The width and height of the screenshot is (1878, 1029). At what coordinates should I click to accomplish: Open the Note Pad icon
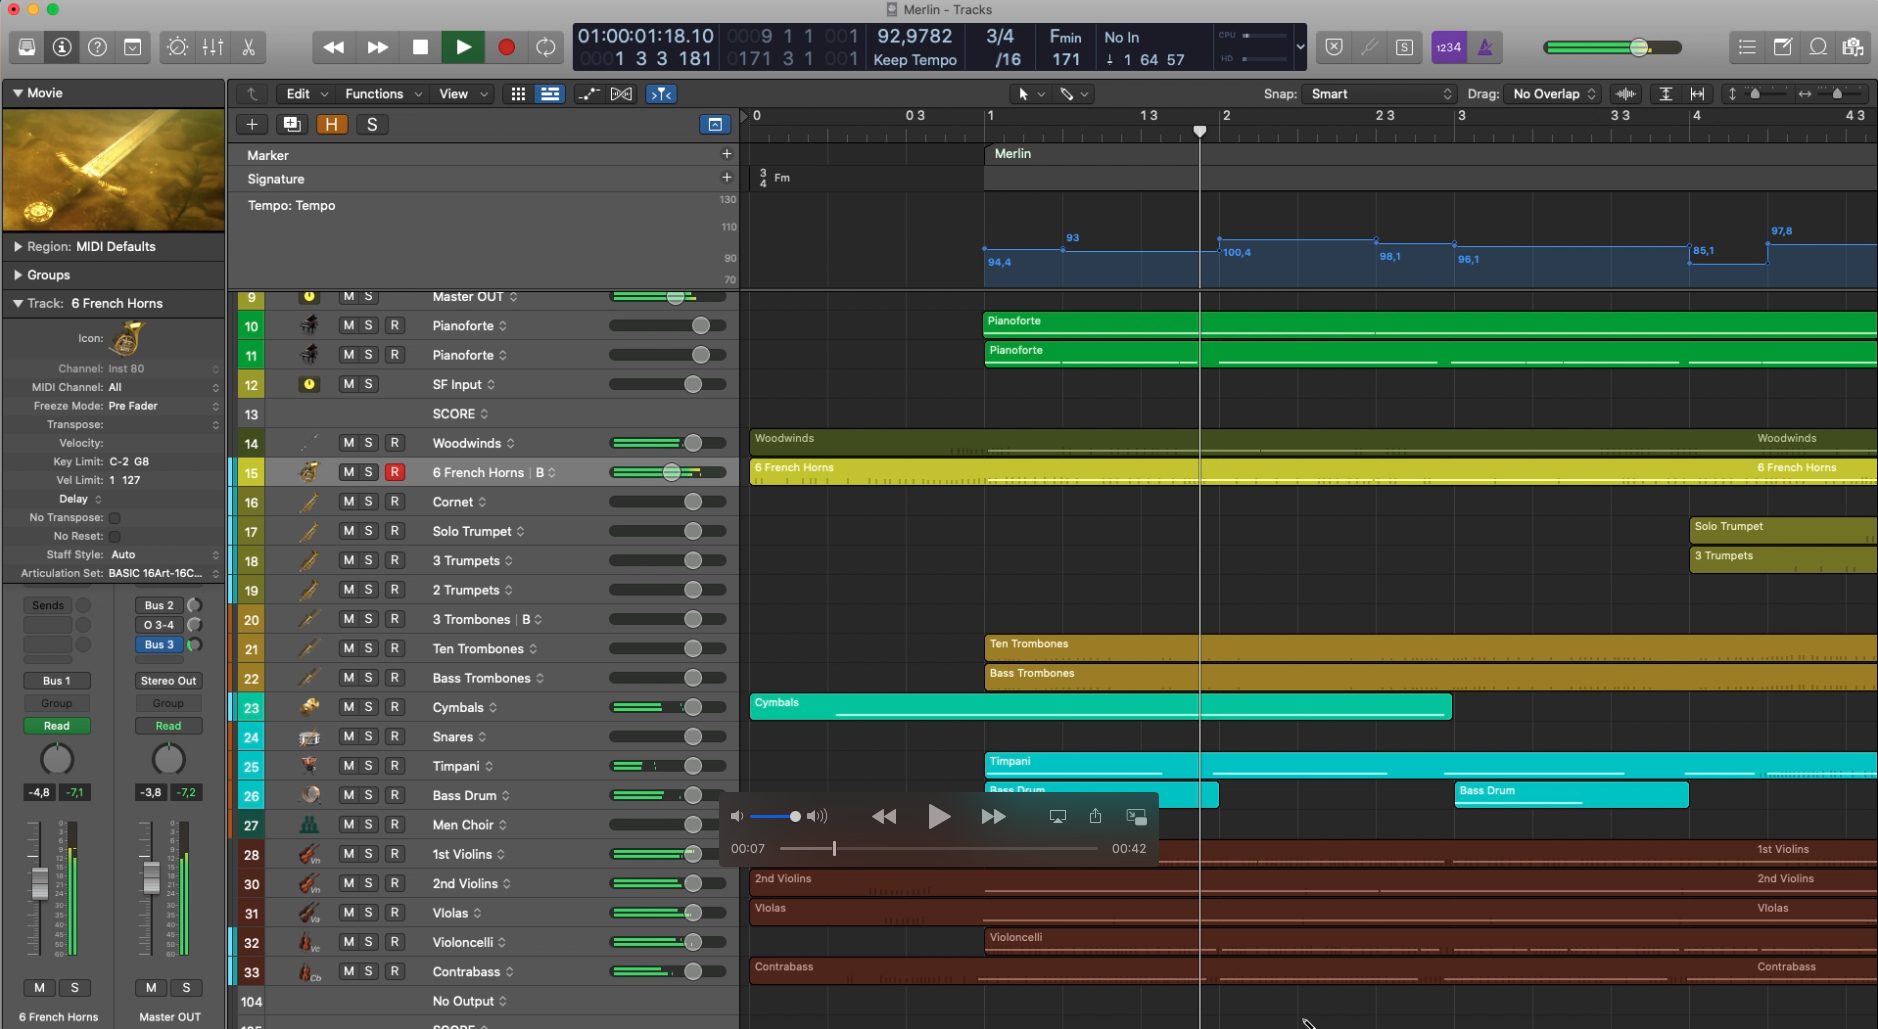point(1782,47)
